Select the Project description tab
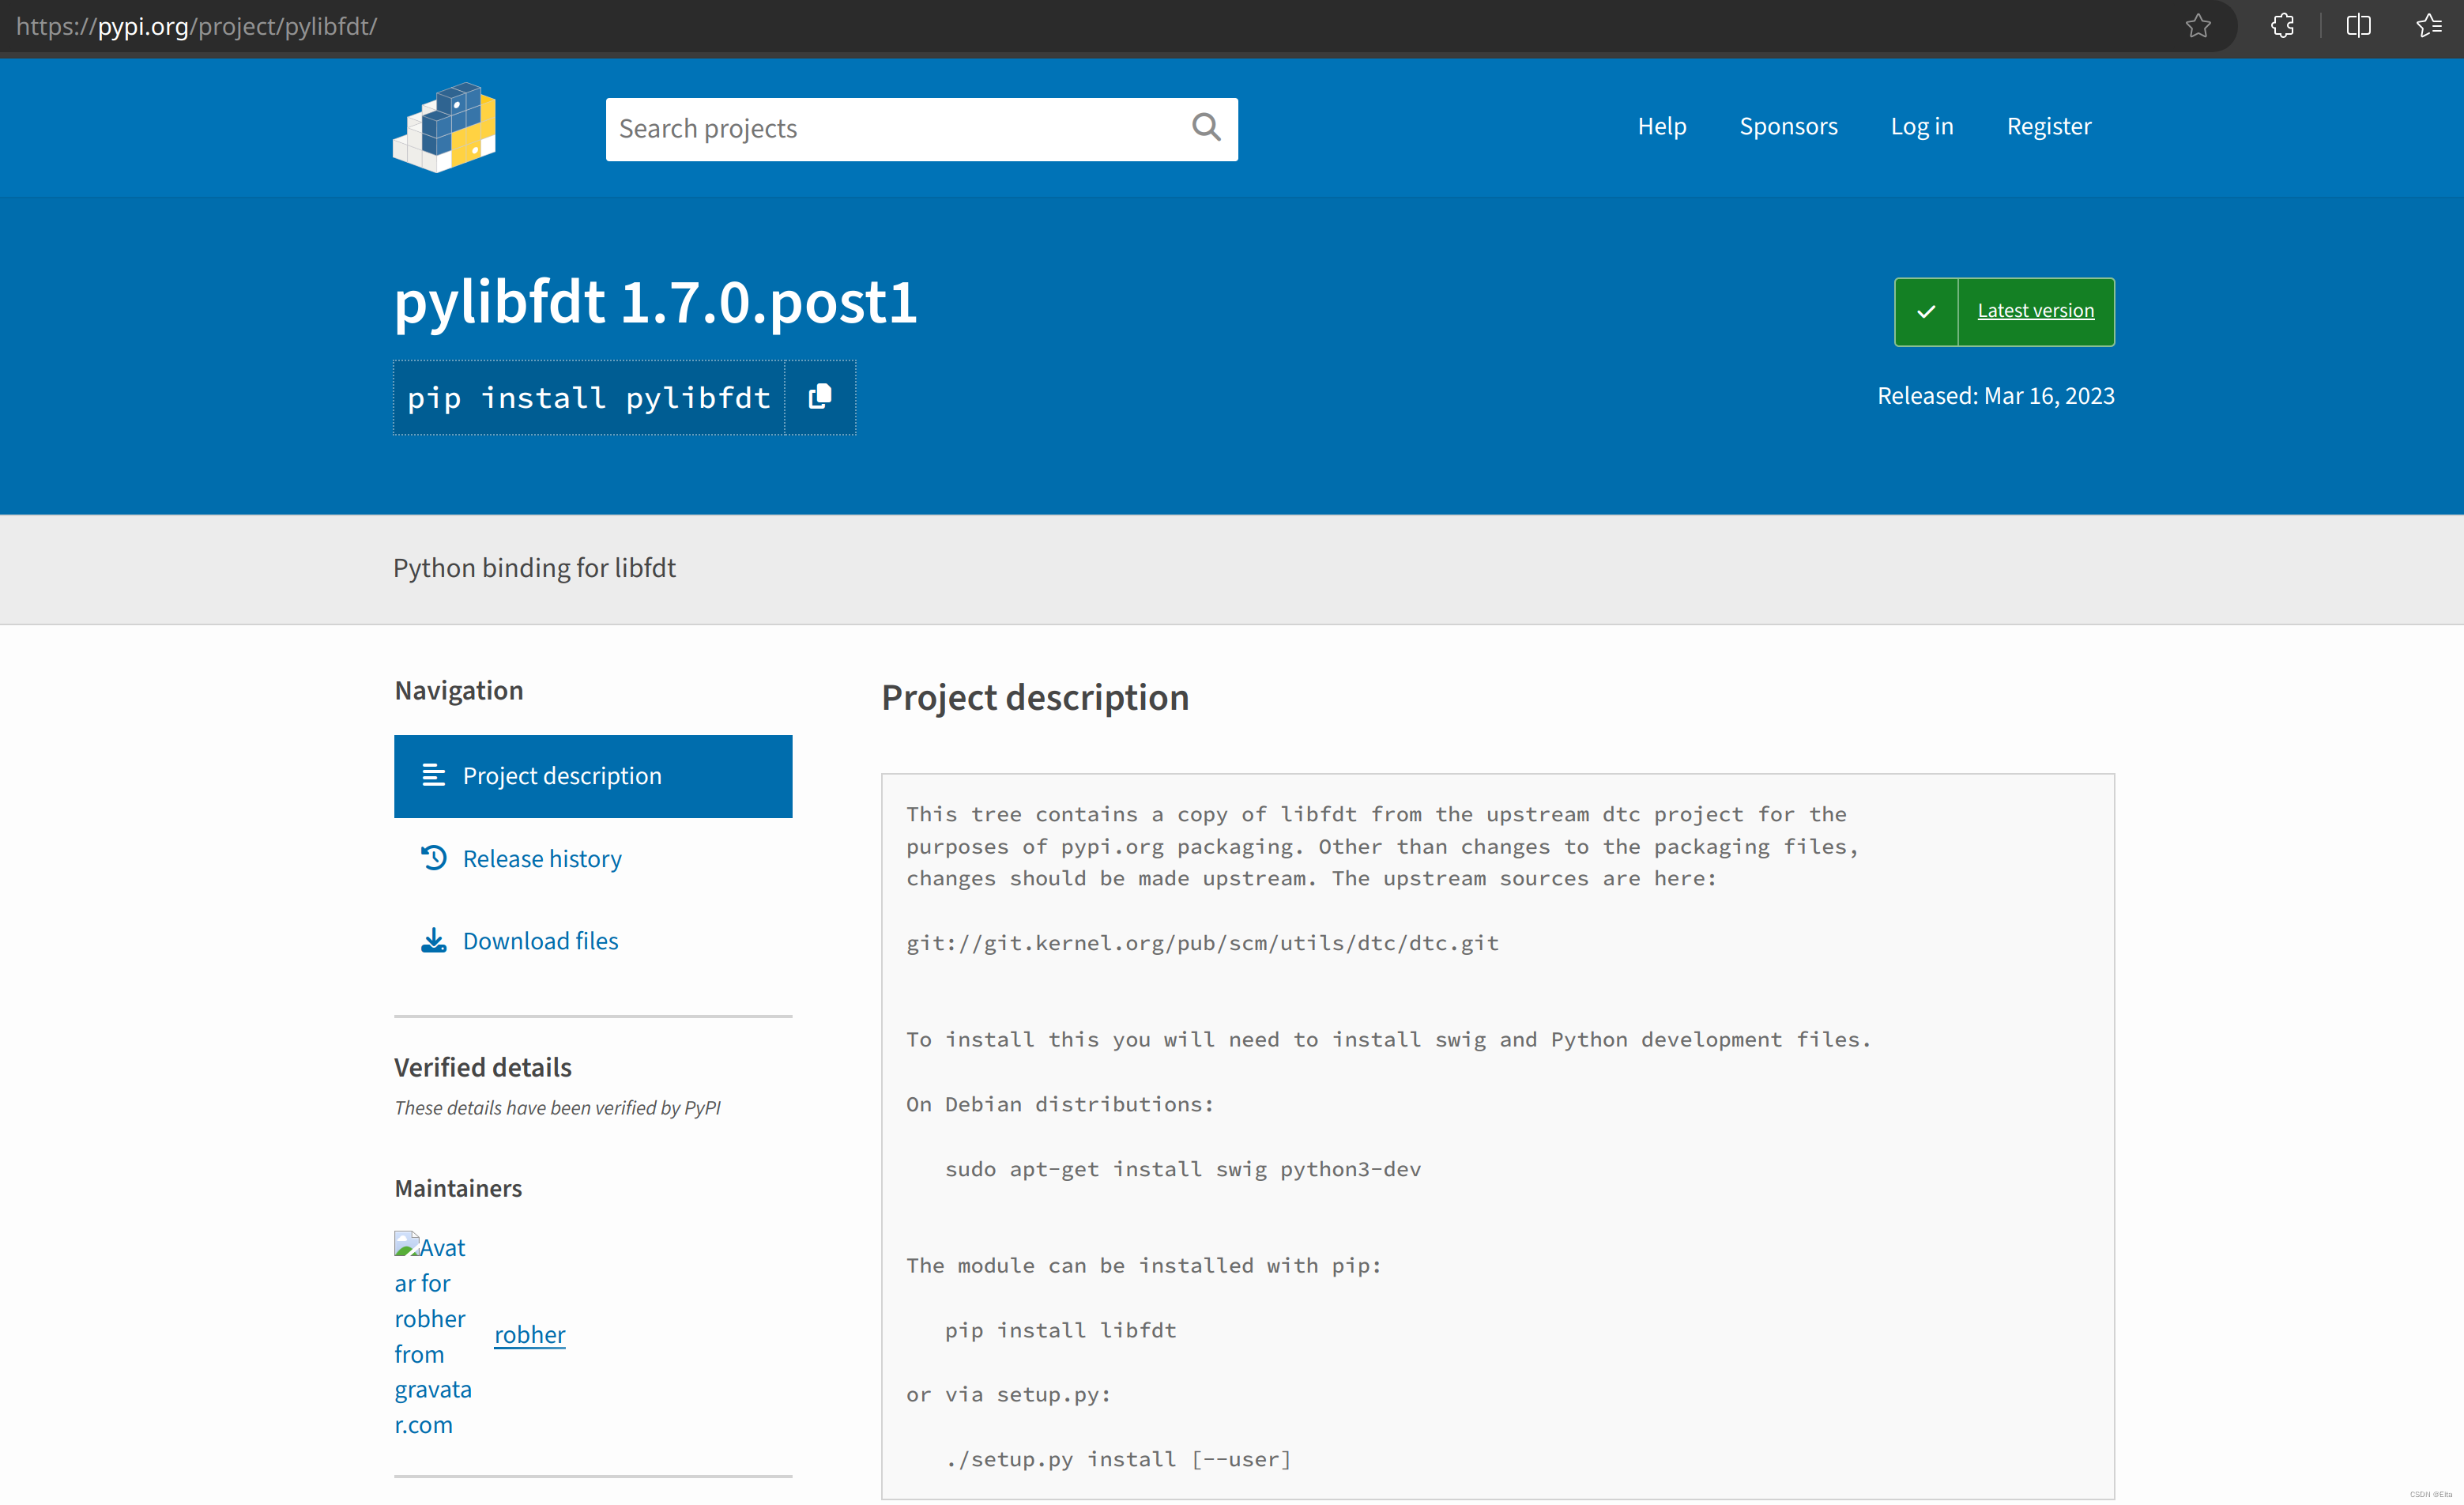This screenshot has width=2464, height=1505. pyautogui.click(x=593, y=776)
